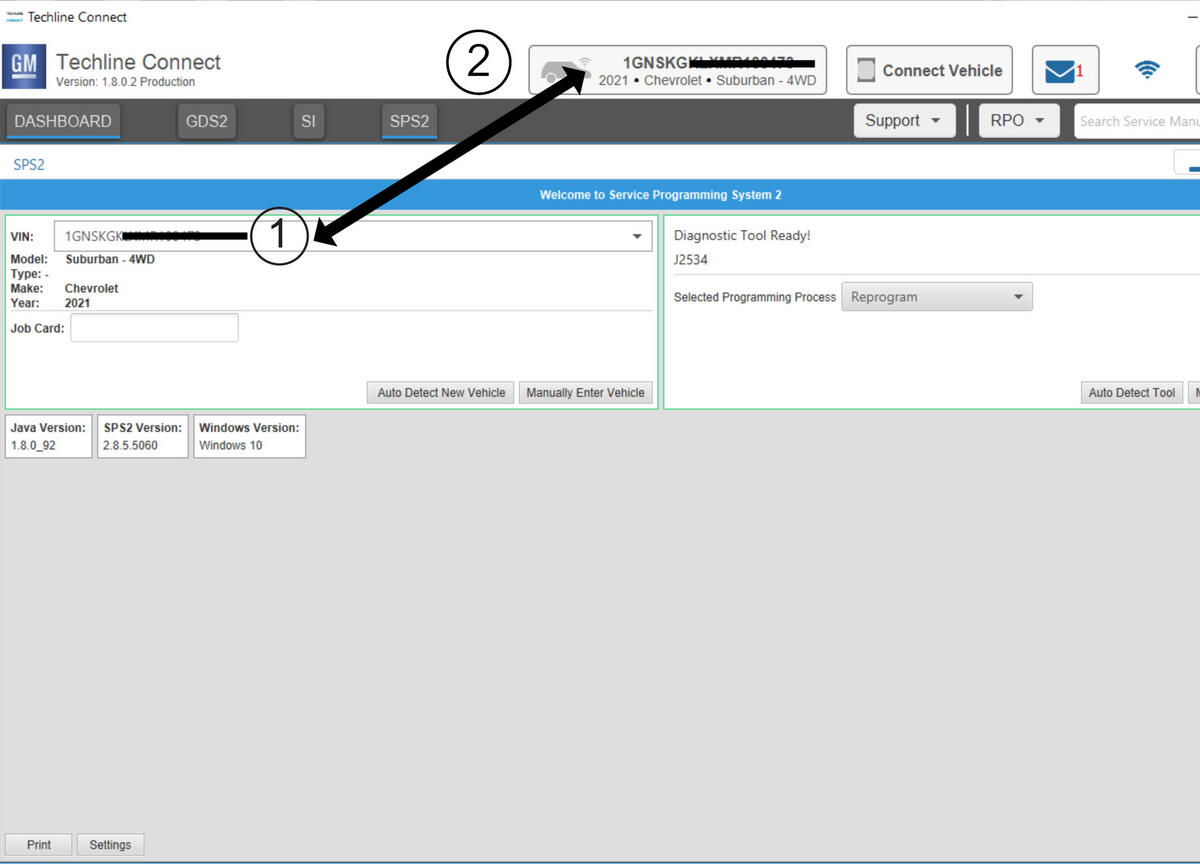Click the Connect Vehicle module icon

click(x=867, y=71)
